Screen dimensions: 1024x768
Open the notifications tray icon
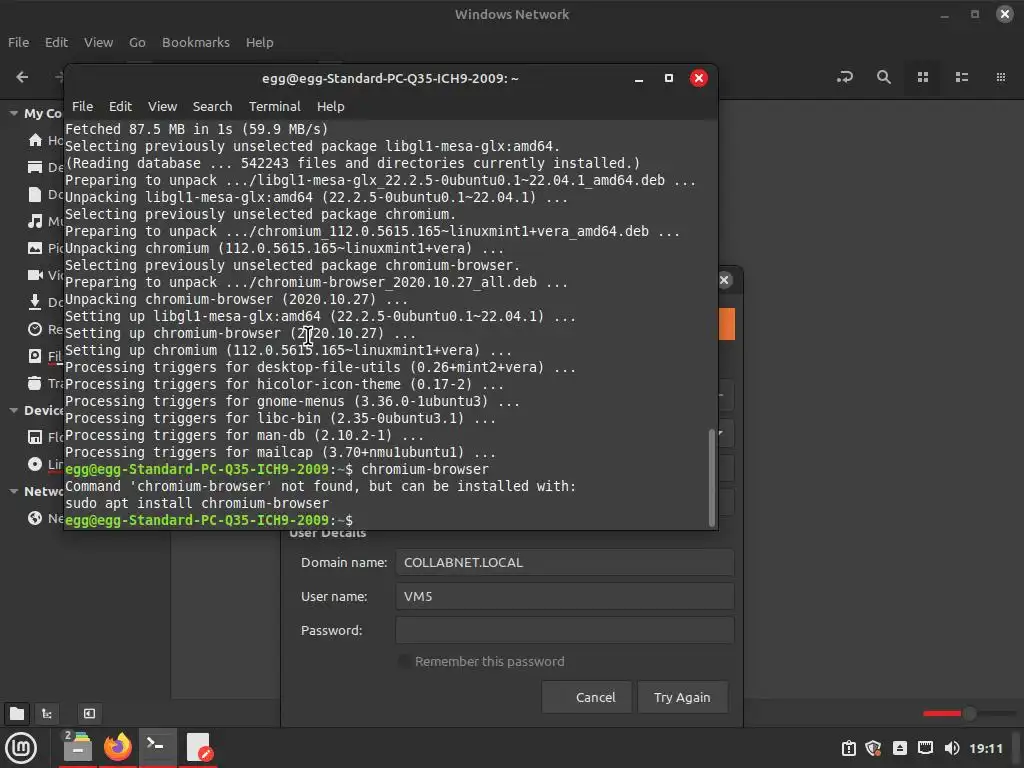848,748
